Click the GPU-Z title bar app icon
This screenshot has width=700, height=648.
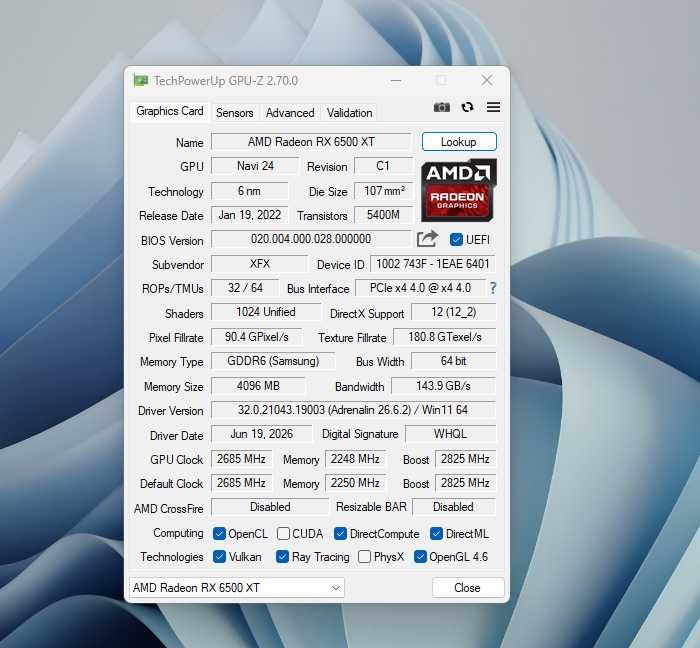tap(140, 81)
